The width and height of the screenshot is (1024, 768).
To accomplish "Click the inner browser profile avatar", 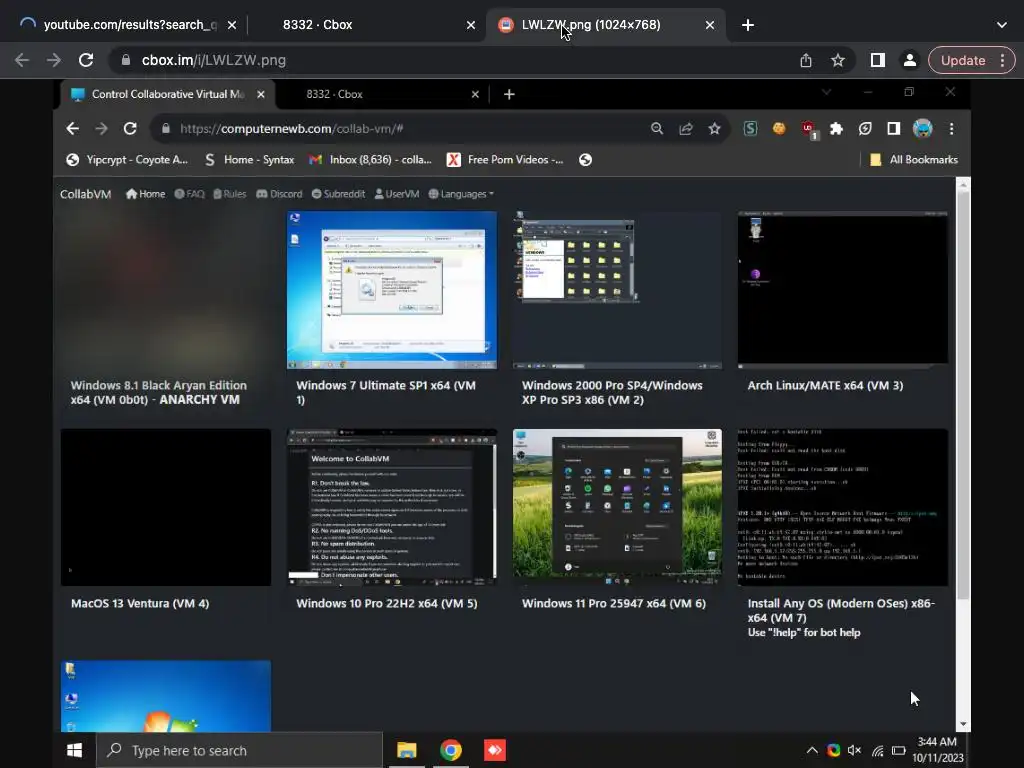I will (923, 129).
